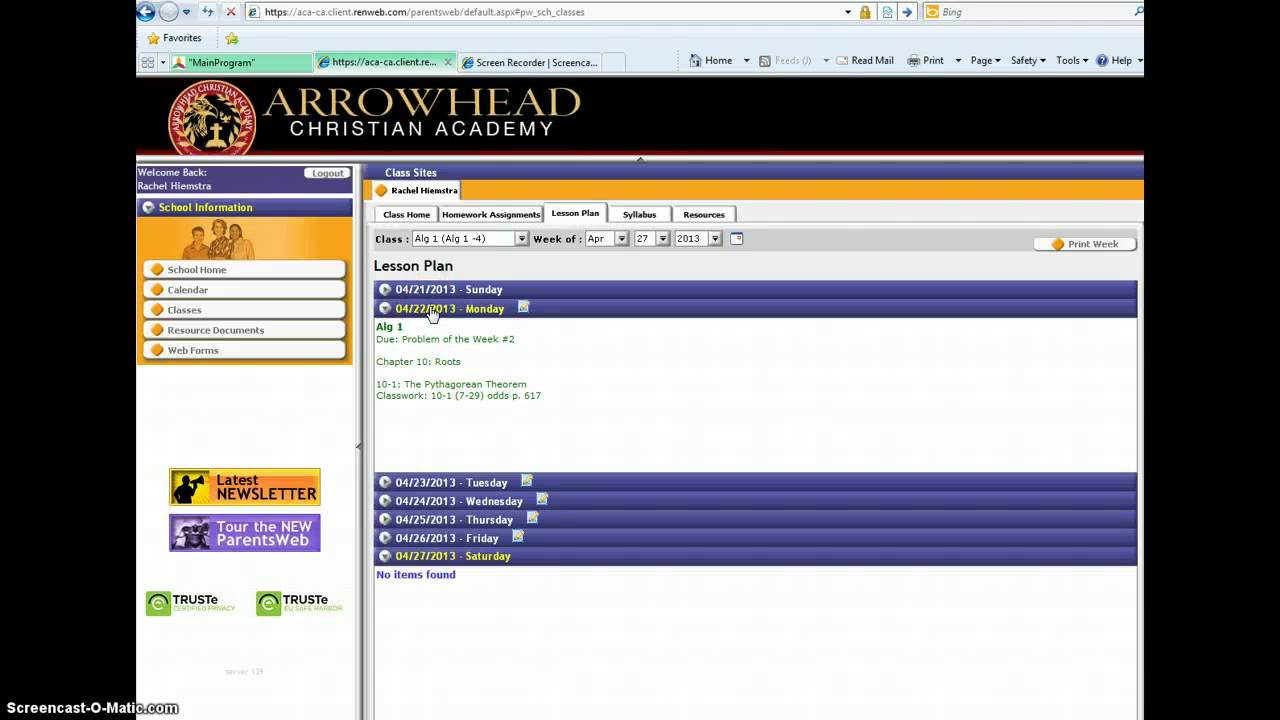Click the Home toolbar icon
Image resolution: width=1280 pixels, height=720 pixels.
click(x=711, y=61)
